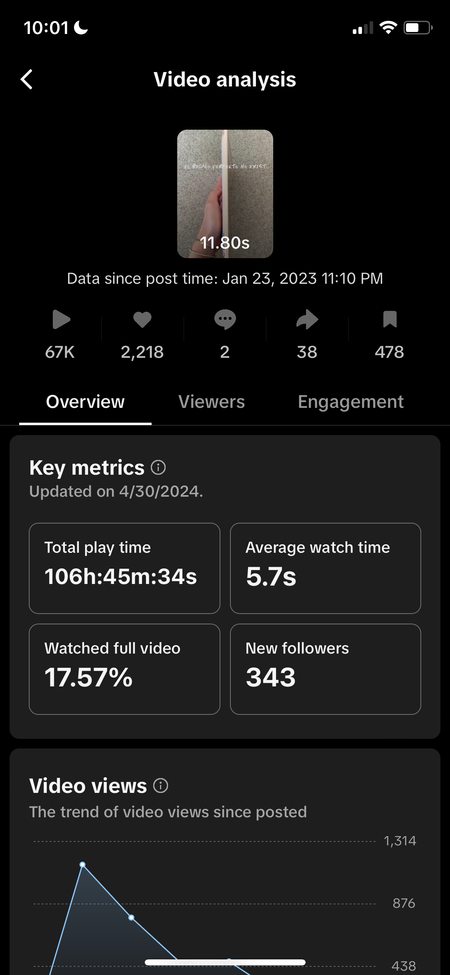Viewport: 450px width, 975px height.
Task: Select the peak point on views chart
Action: click(x=82, y=864)
